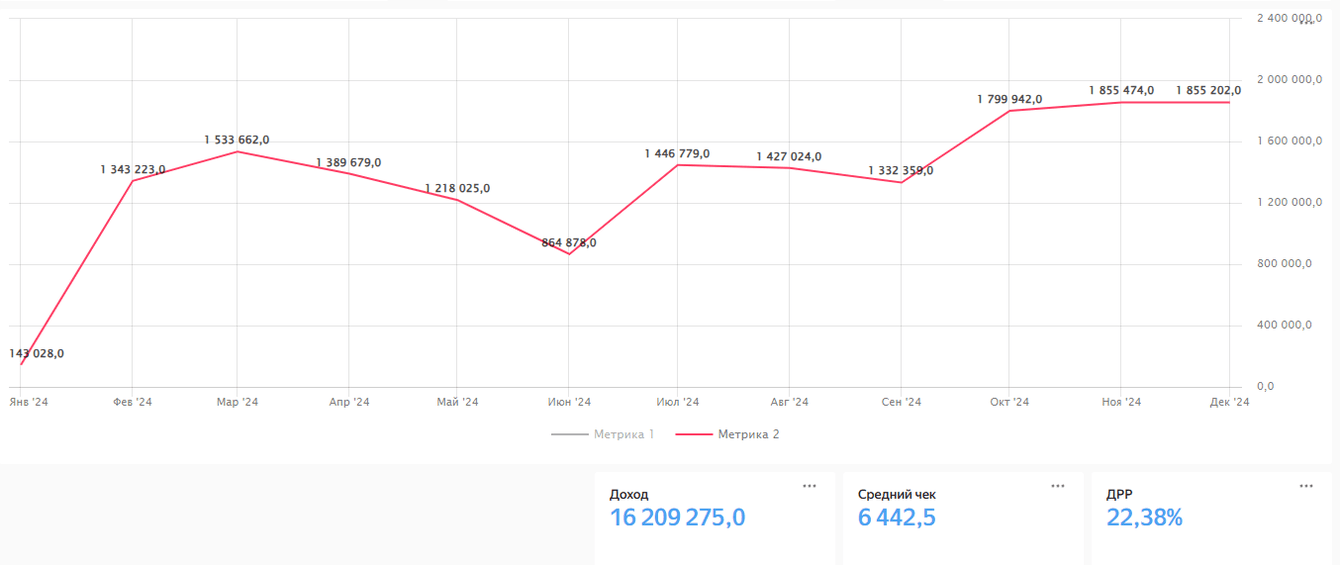Open the ДРР widget options menu
The width and height of the screenshot is (1340, 565).
(1306, 486)
